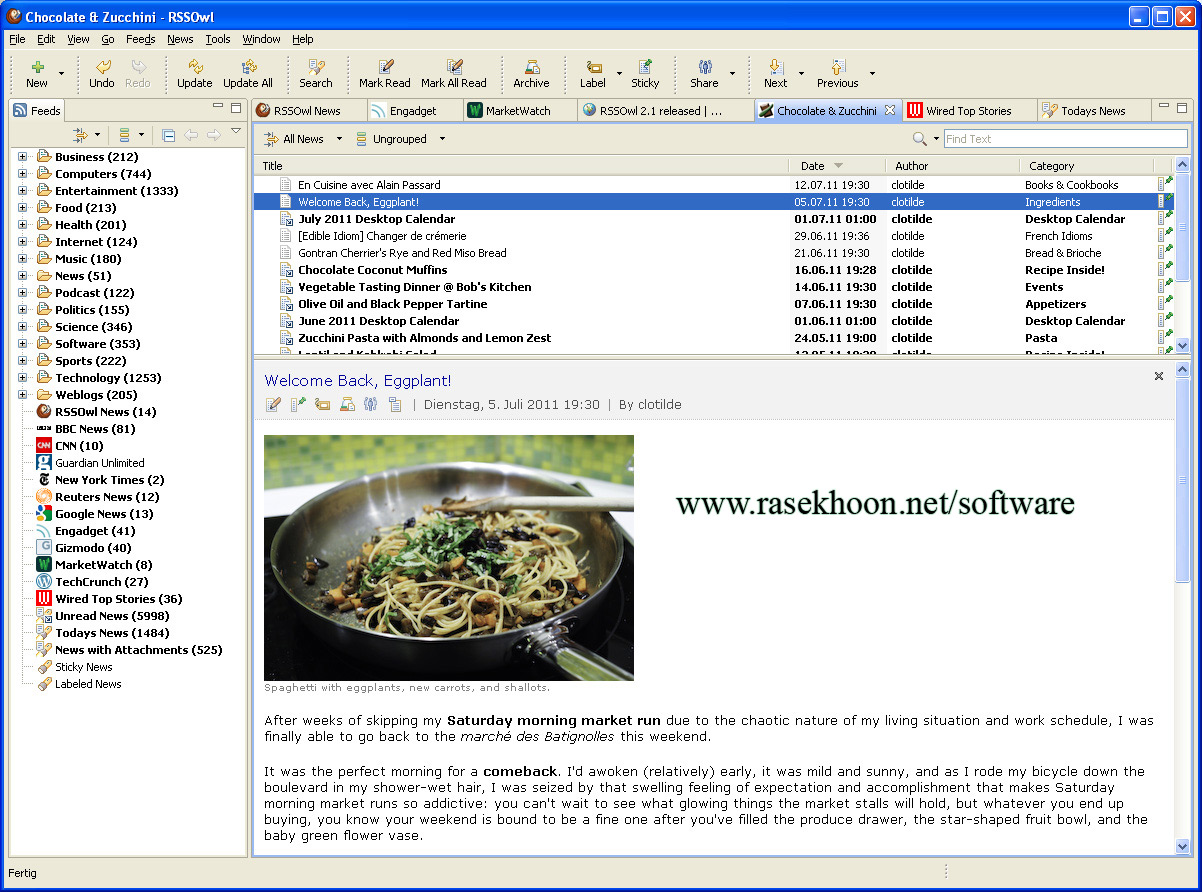Close the article preview with X

[1159, 376]
